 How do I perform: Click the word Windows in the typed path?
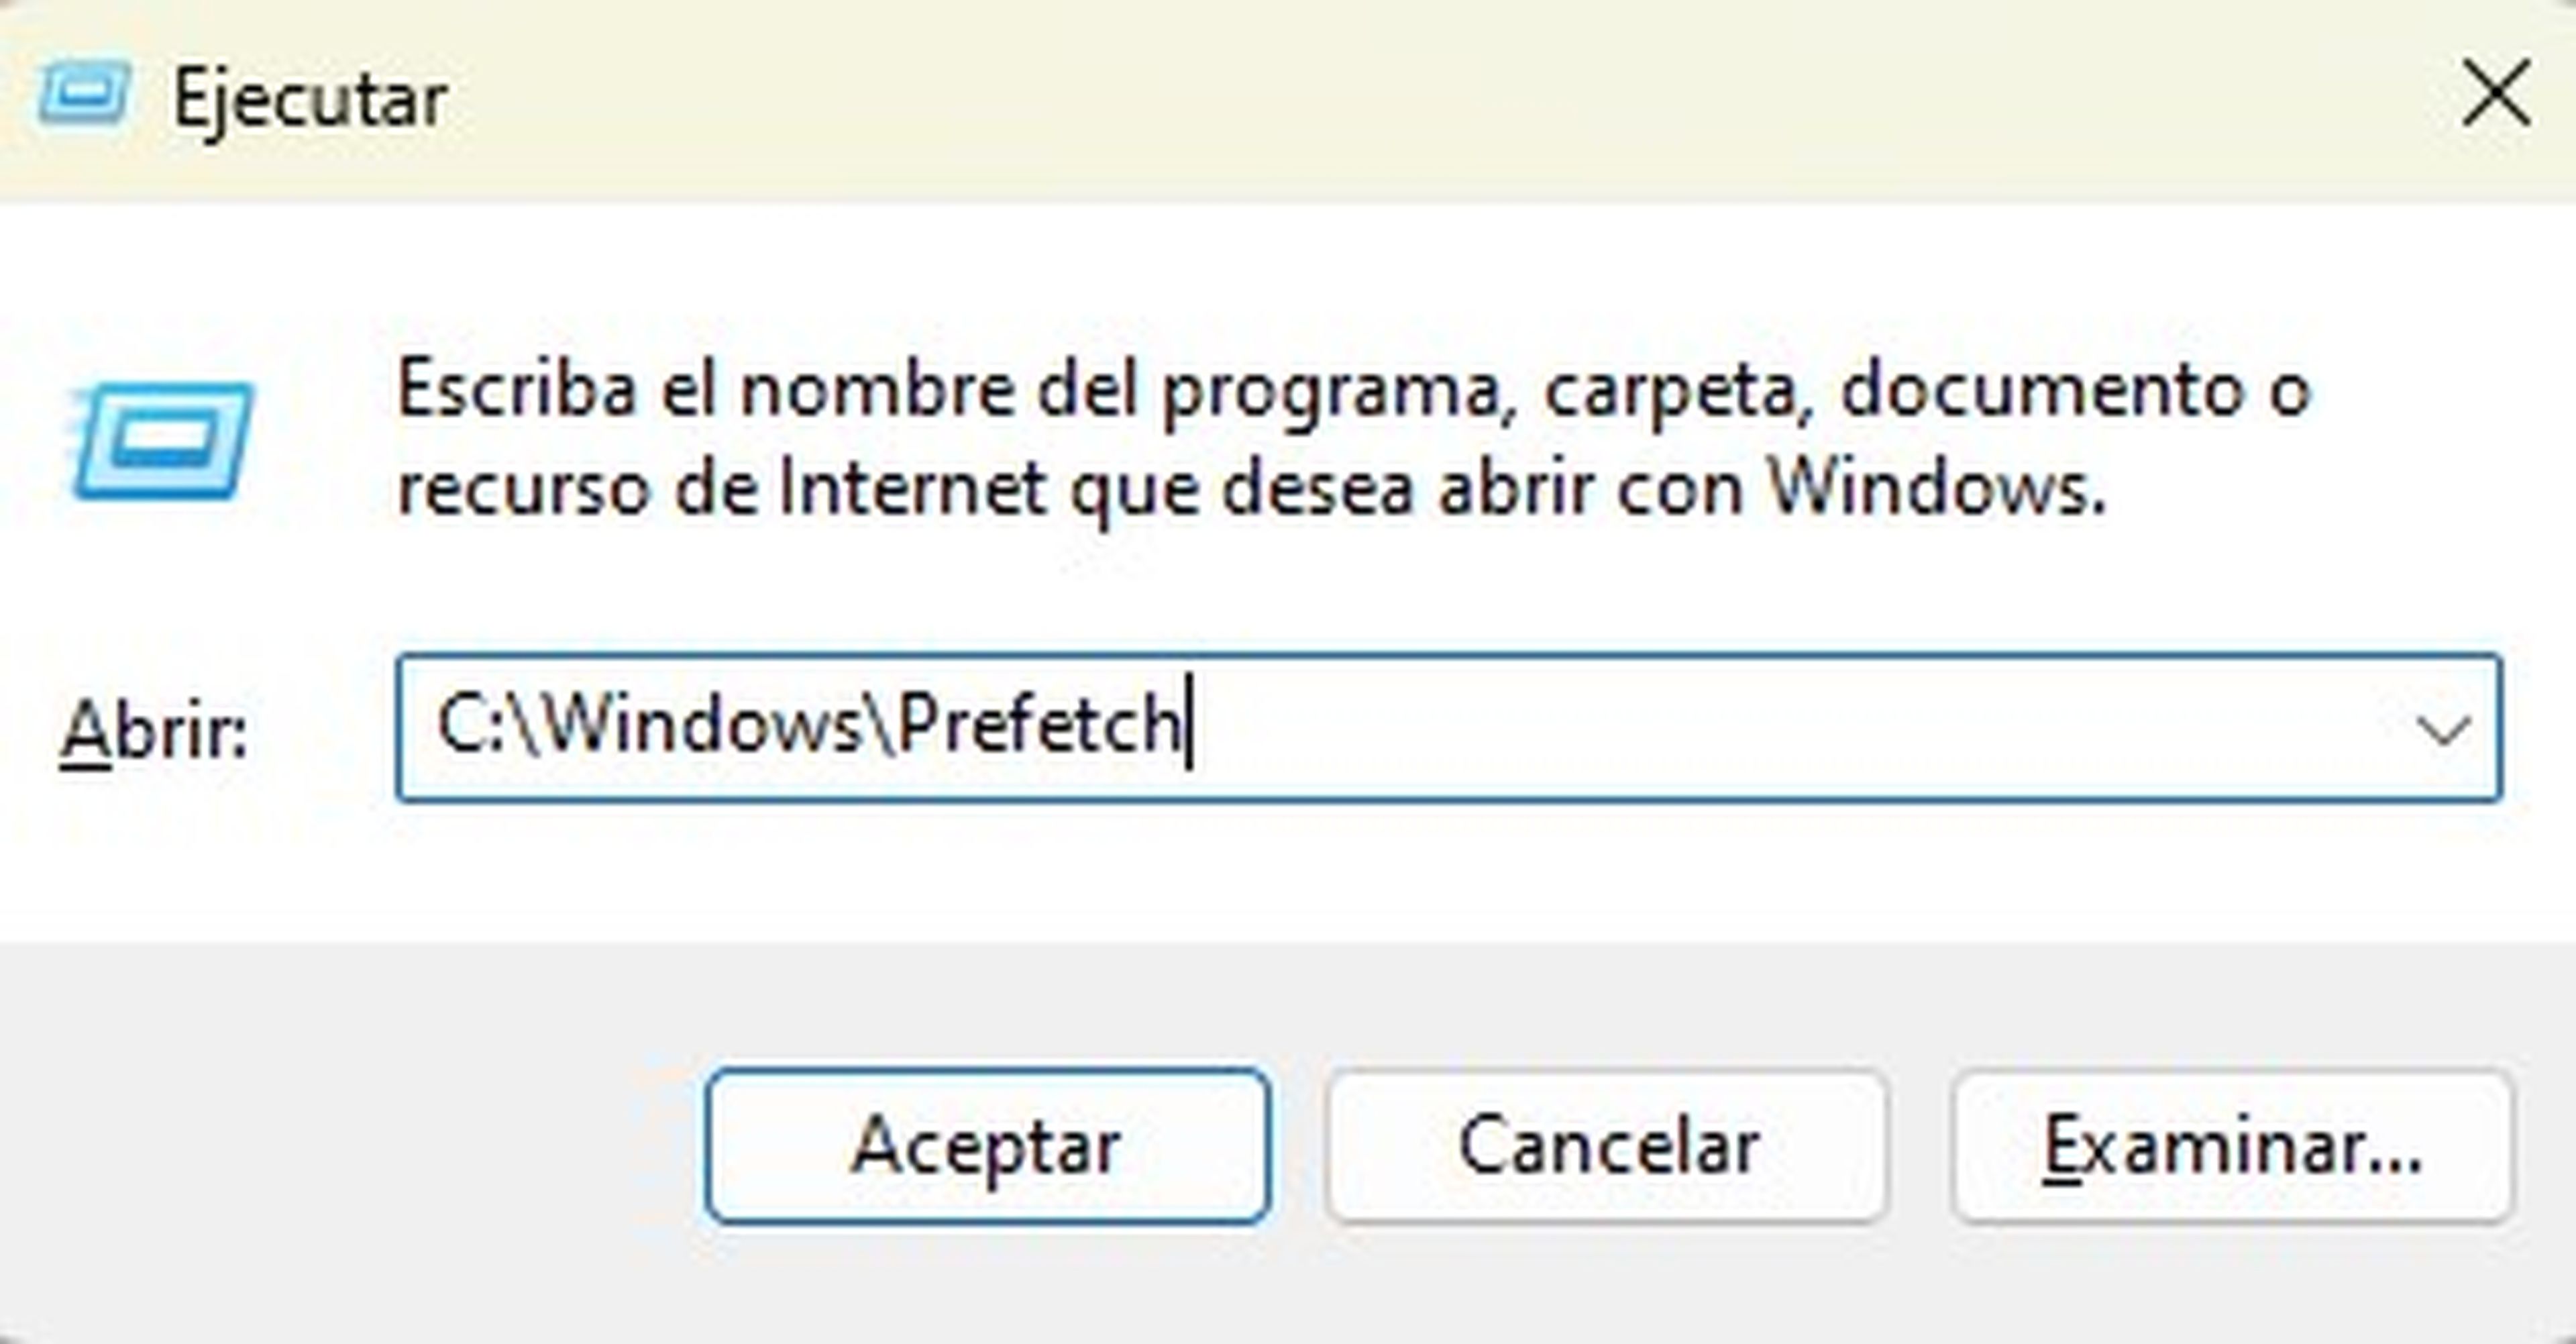coord(704,724)
